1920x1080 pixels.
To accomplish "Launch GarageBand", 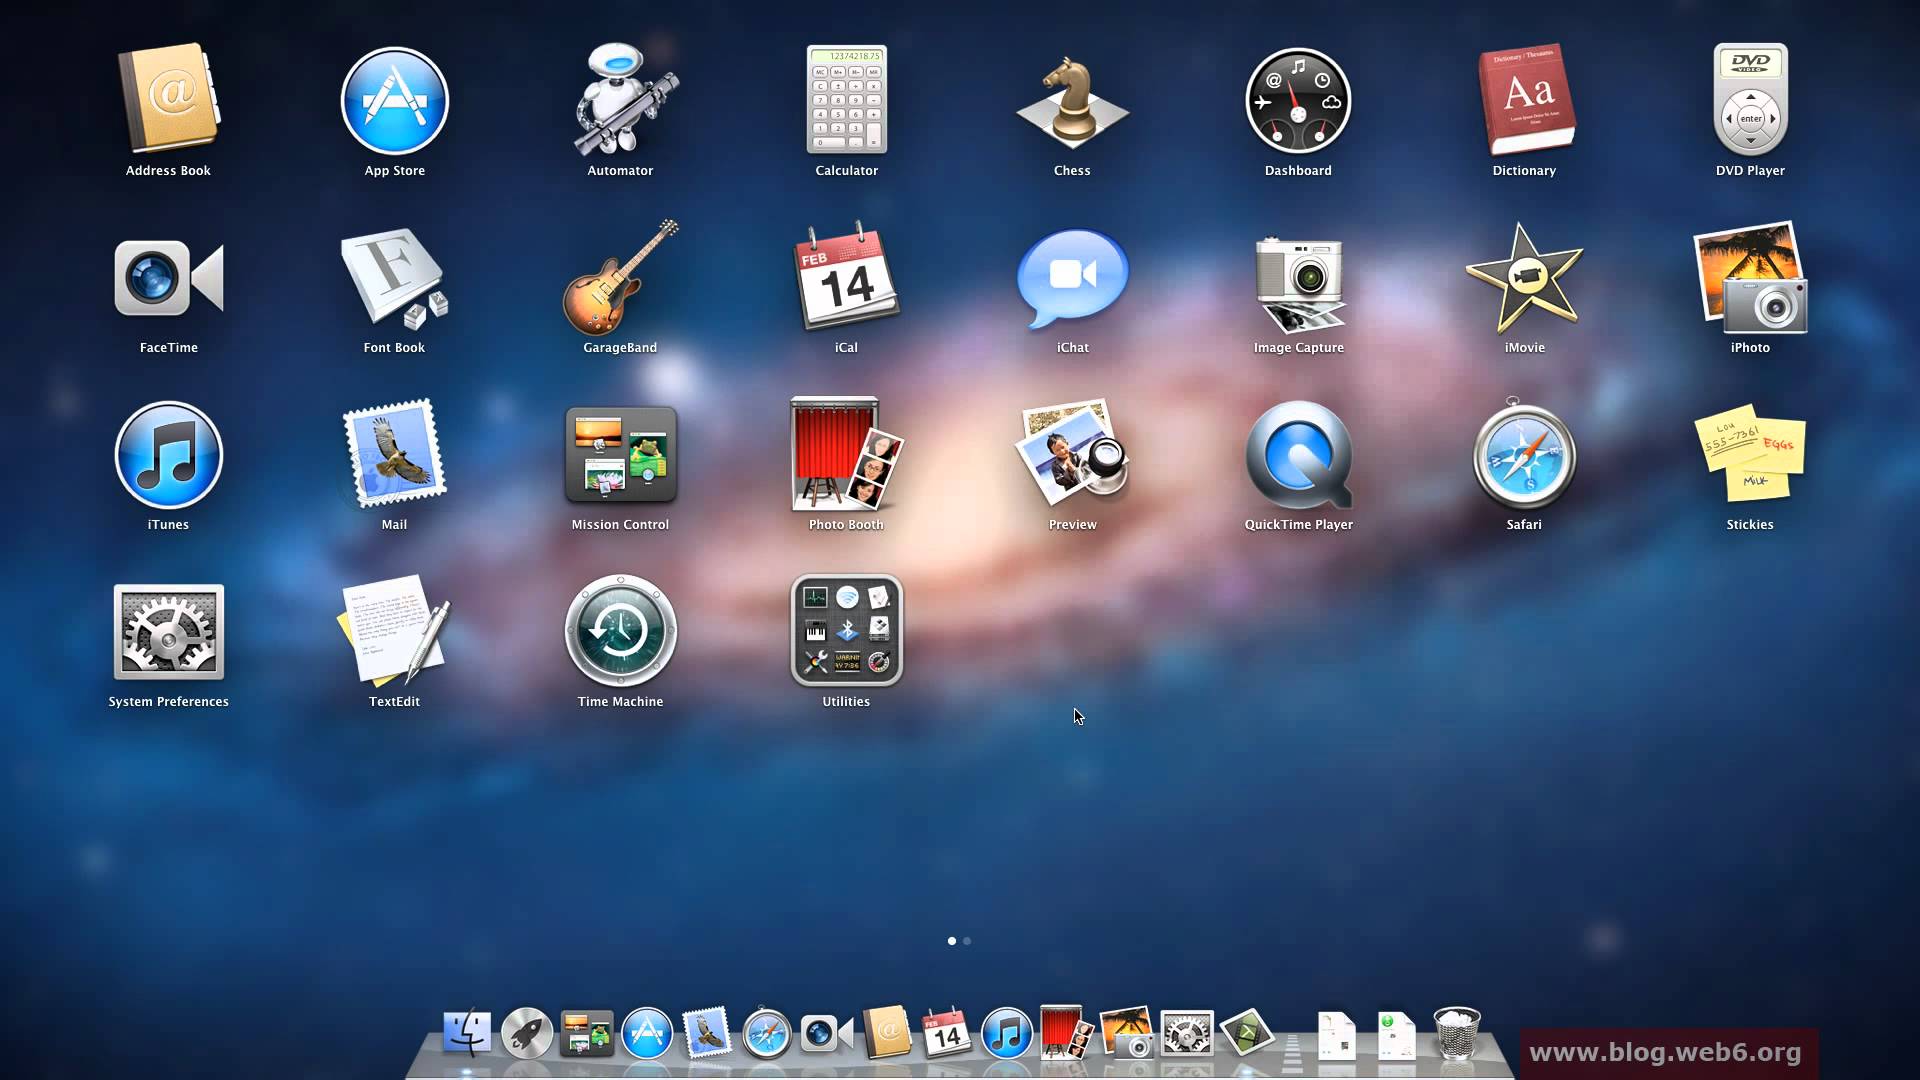I will point(620,278).
